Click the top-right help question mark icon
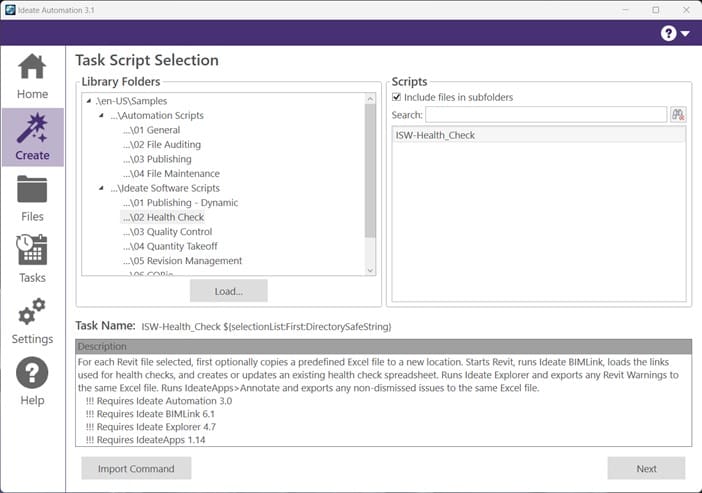702x493 pixels. tap(669, 33)
